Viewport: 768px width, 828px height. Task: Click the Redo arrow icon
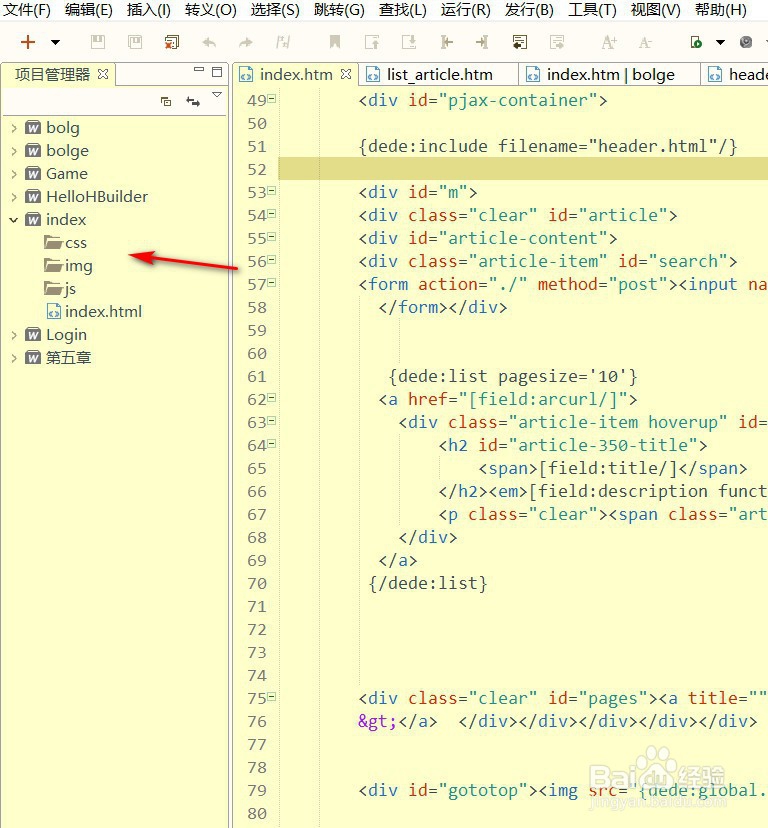[246, 42]
